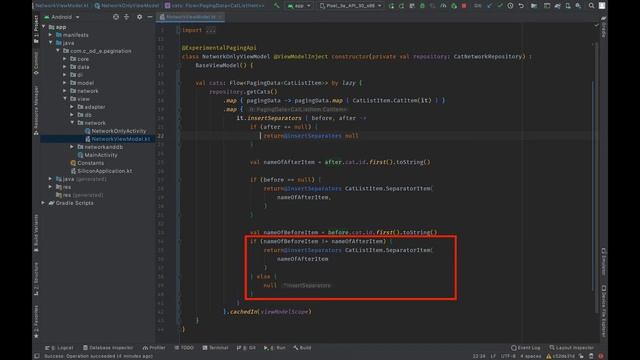This screenshot has height=360, width=640.
Task: Attach debugger to Android process icon
Action: (453, 6)
